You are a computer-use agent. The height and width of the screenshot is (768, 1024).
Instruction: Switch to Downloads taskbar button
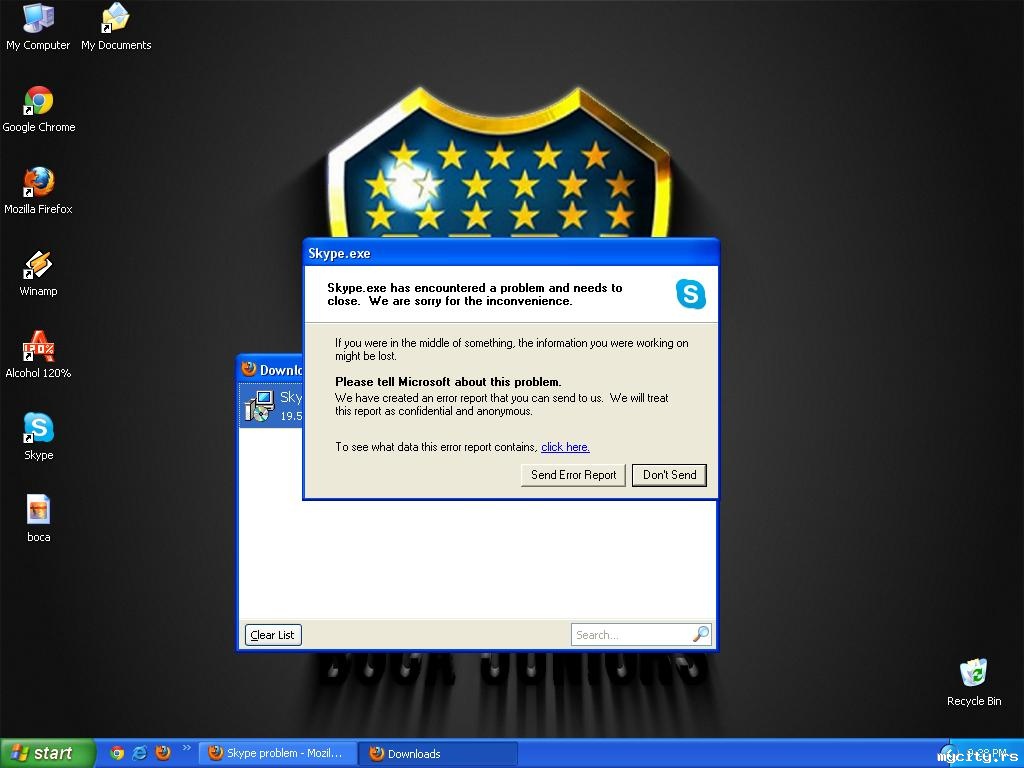(439, 754)
